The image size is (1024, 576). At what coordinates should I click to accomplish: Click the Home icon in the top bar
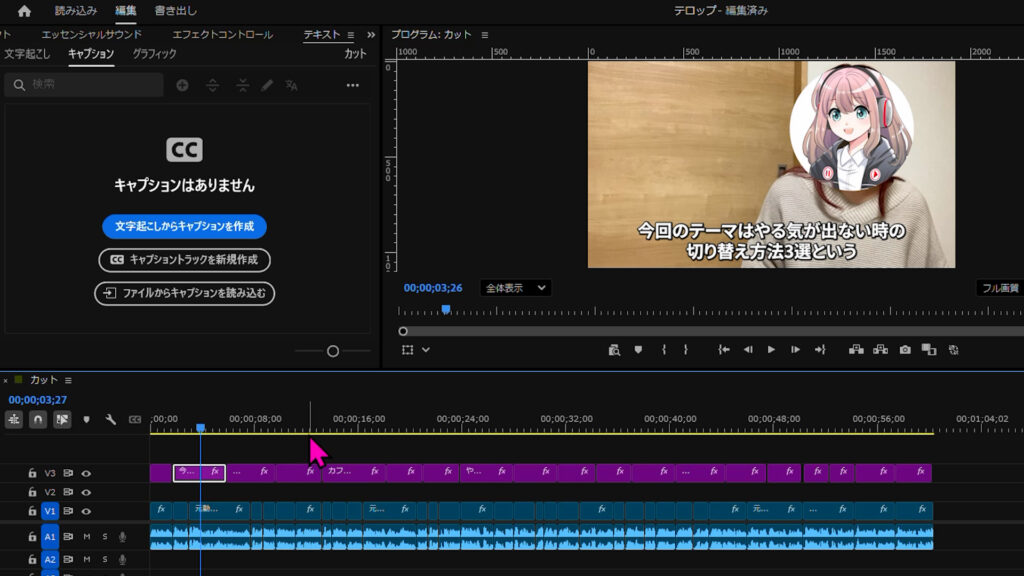(24, 11)
